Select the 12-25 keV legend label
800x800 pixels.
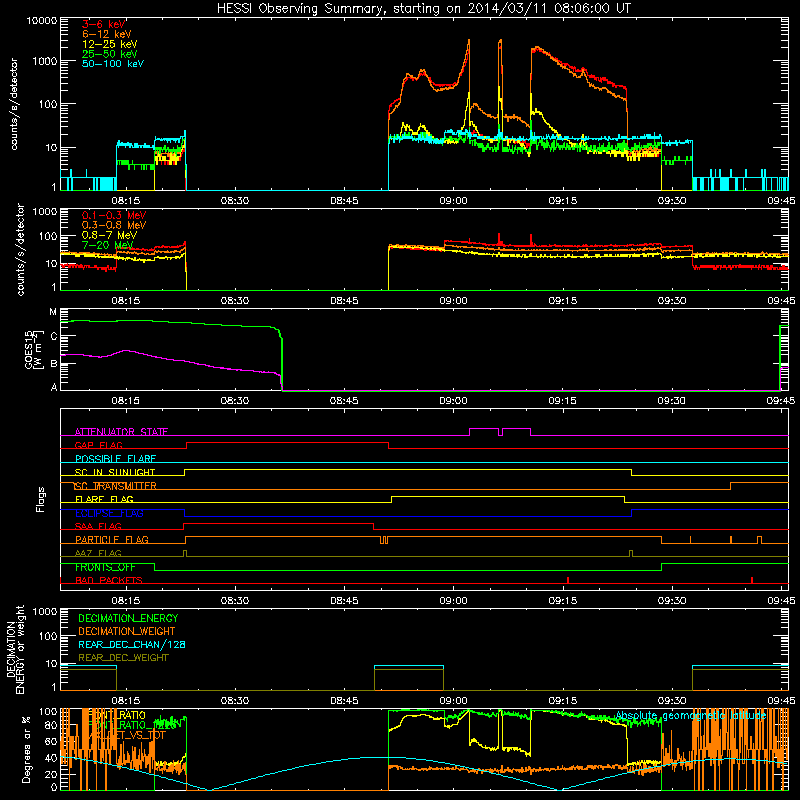pos(110,44)
